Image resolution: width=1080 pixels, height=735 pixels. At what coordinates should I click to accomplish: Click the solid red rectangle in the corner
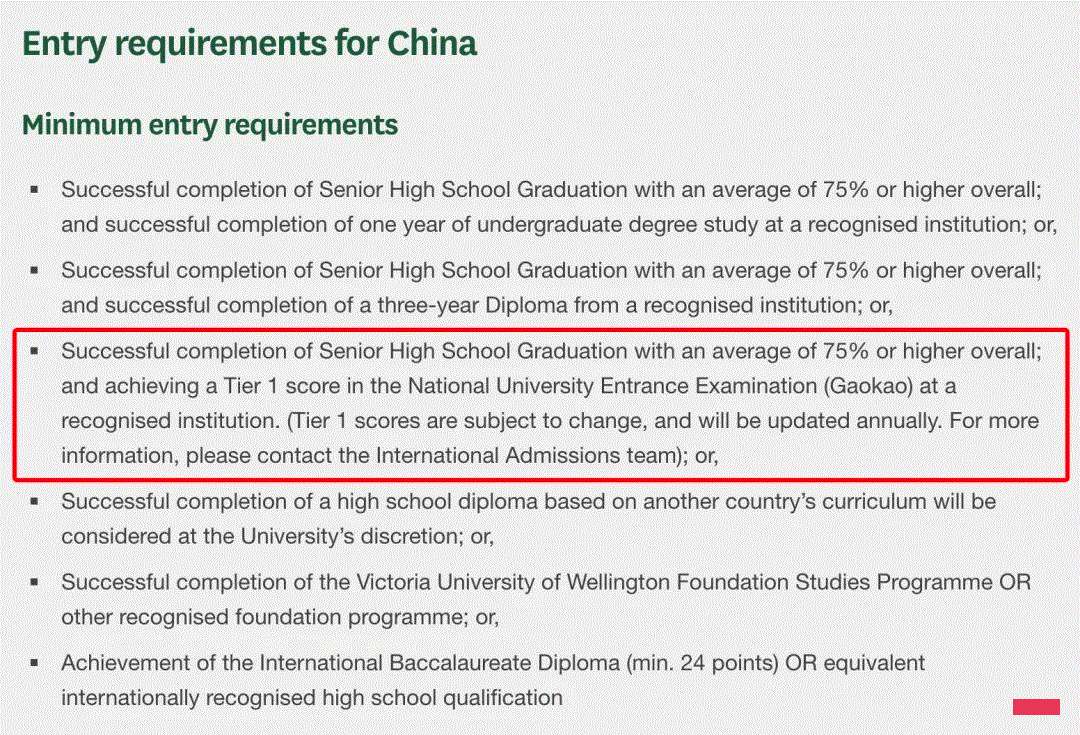click(1036, 706)
